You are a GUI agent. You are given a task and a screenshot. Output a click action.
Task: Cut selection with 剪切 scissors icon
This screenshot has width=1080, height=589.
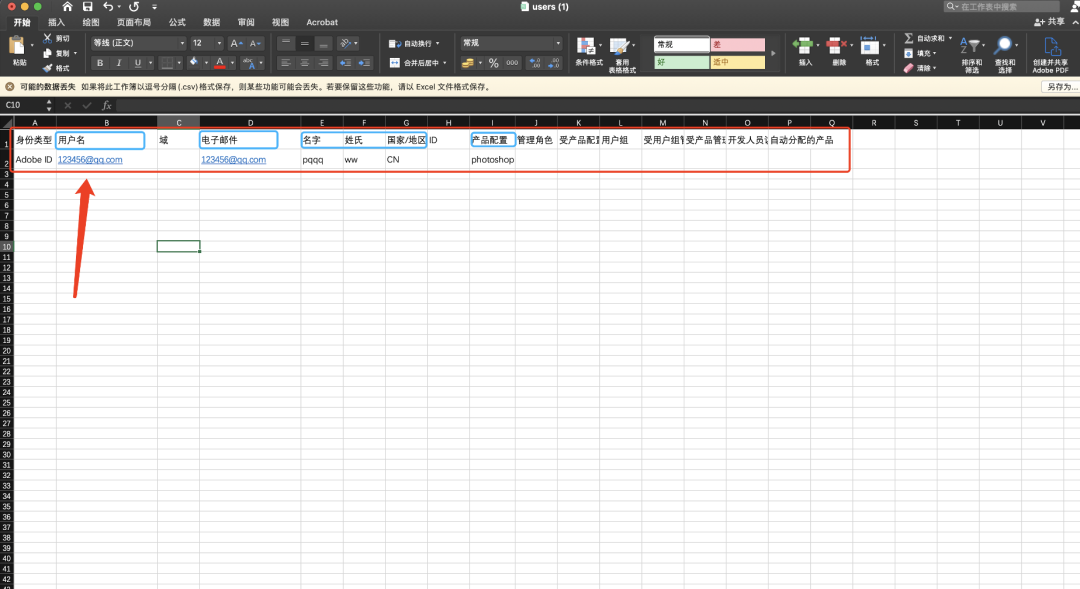(x=48, y=39)
